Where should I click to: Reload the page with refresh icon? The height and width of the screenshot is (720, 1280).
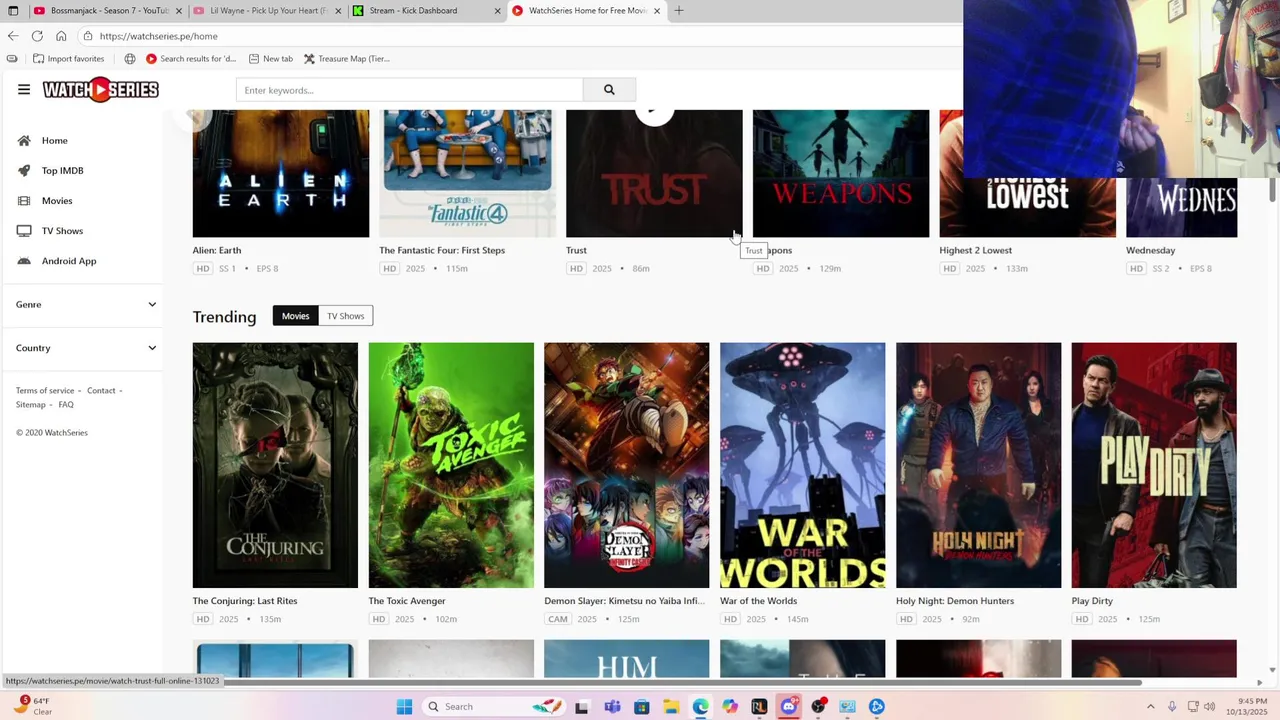[x=37, y=36]
